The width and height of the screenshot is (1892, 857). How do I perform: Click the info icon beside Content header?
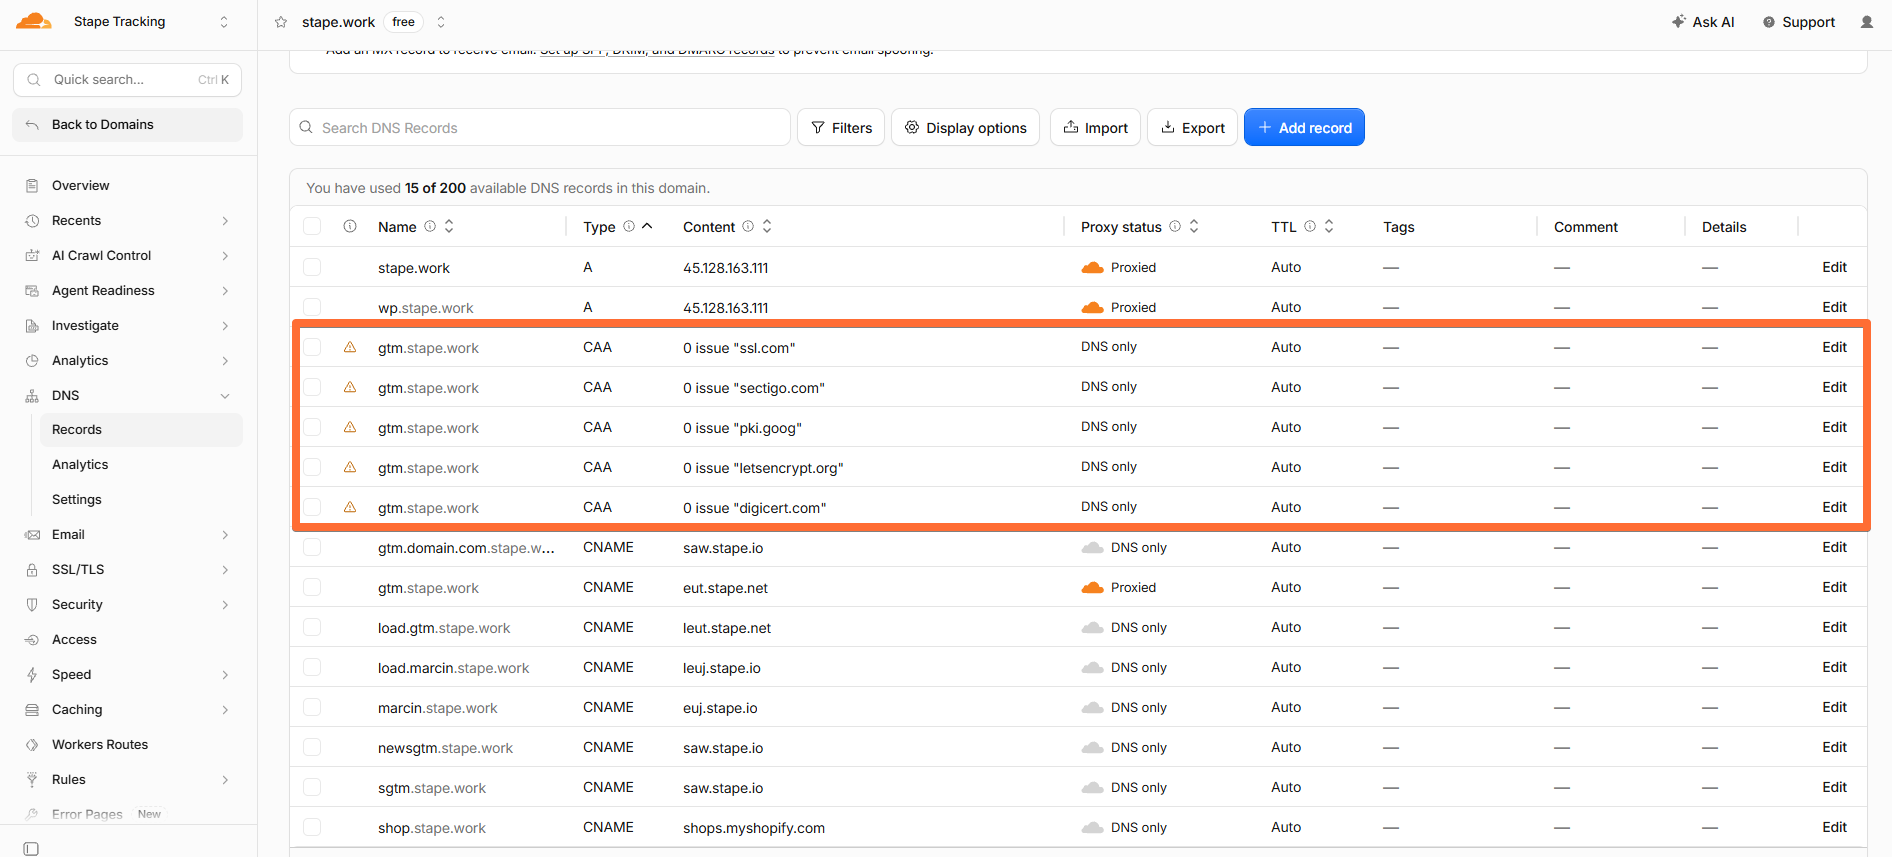(x=748, y=226)
